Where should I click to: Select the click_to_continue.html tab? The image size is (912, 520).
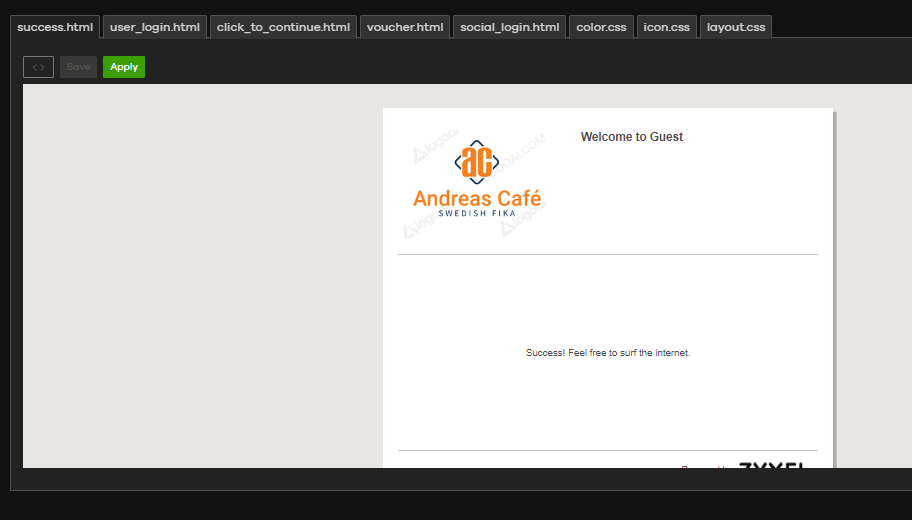coord(283,27)
